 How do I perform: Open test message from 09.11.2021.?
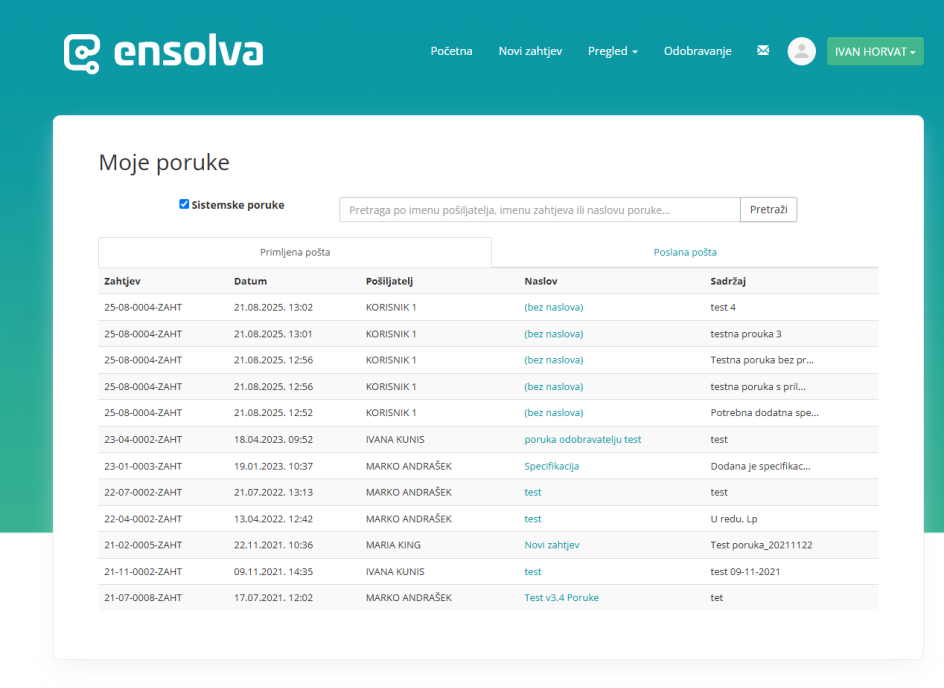[x=532, y=572]
